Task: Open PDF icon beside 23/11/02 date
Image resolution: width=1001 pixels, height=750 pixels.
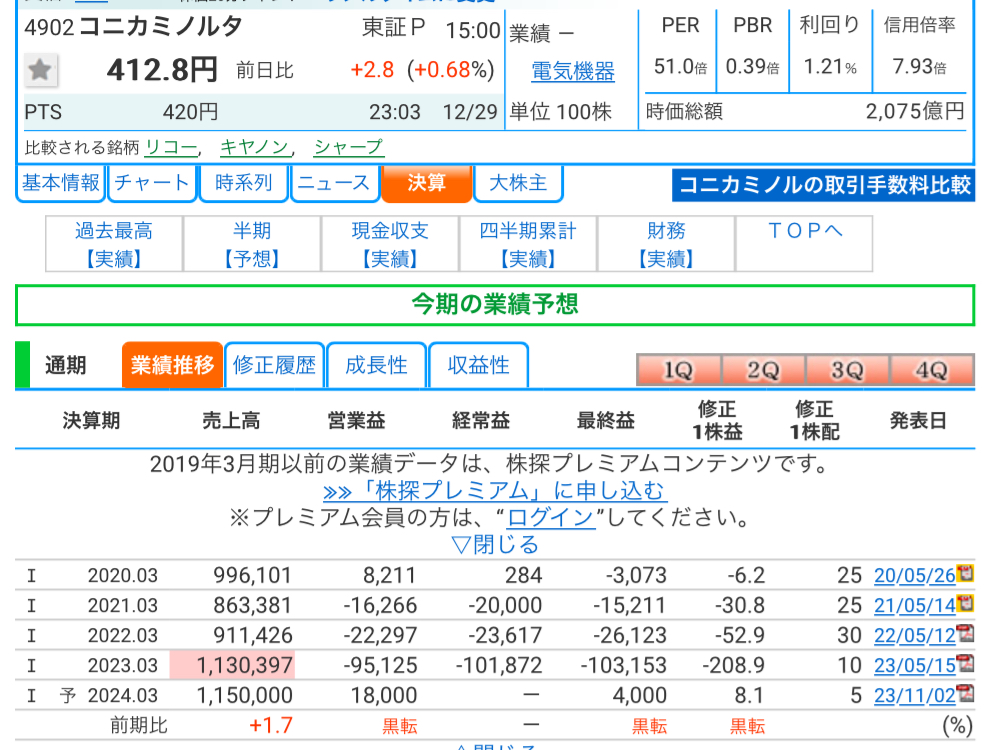Action: [965, 693]
